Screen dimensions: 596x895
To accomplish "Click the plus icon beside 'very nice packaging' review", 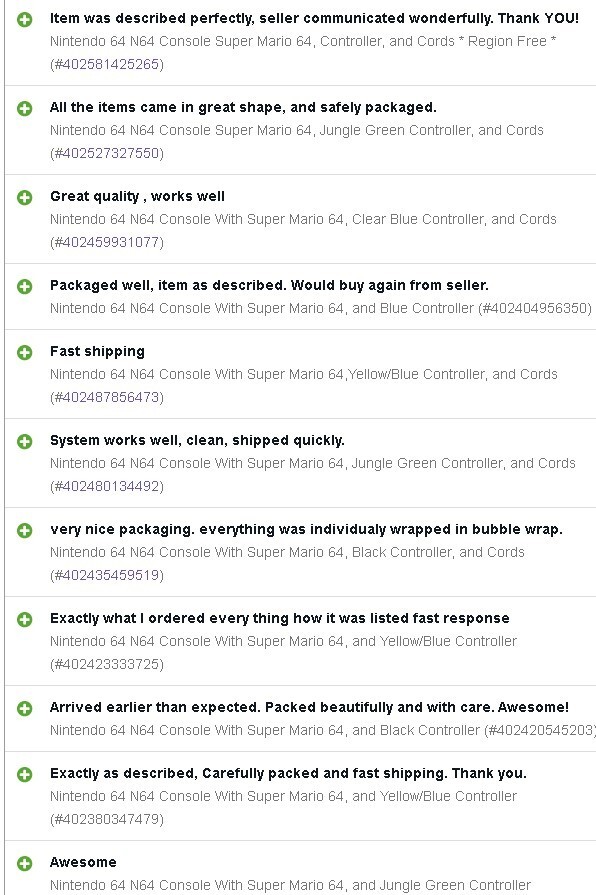I will point(25,530).
